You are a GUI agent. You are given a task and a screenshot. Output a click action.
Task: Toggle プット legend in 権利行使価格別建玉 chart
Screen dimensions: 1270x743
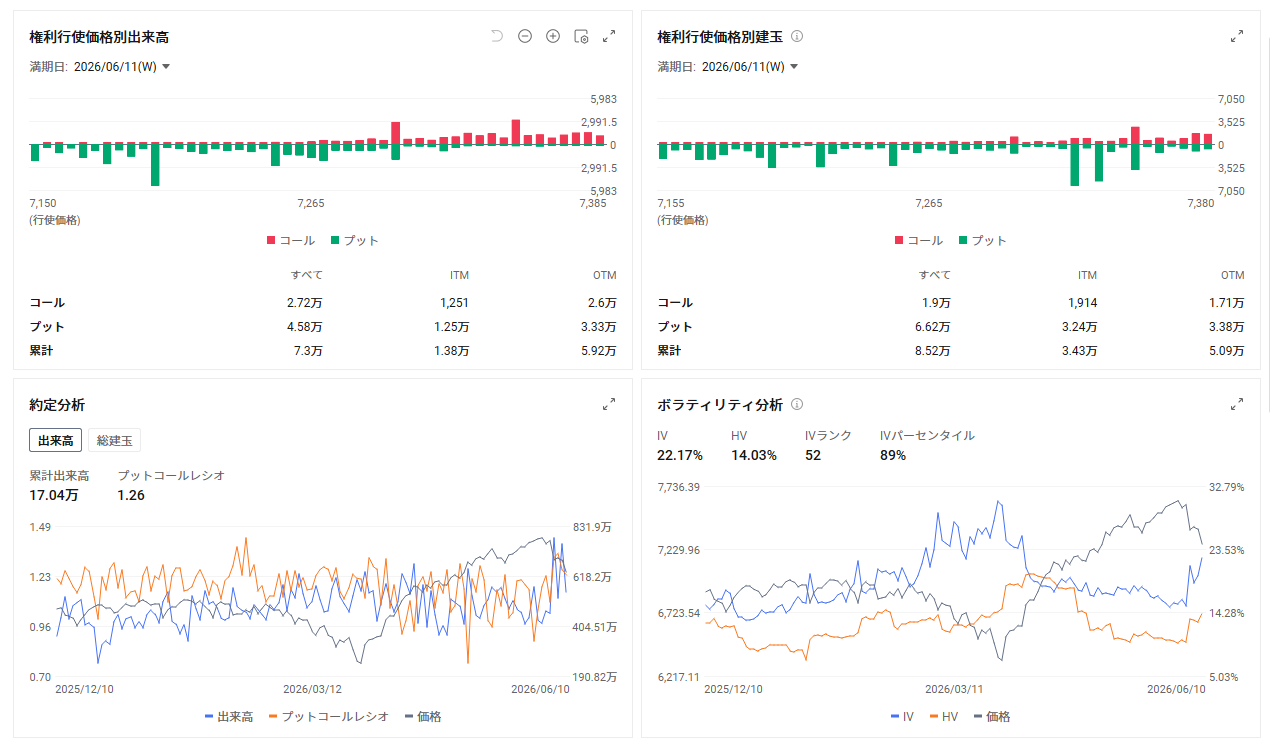[x=982, y=240]
